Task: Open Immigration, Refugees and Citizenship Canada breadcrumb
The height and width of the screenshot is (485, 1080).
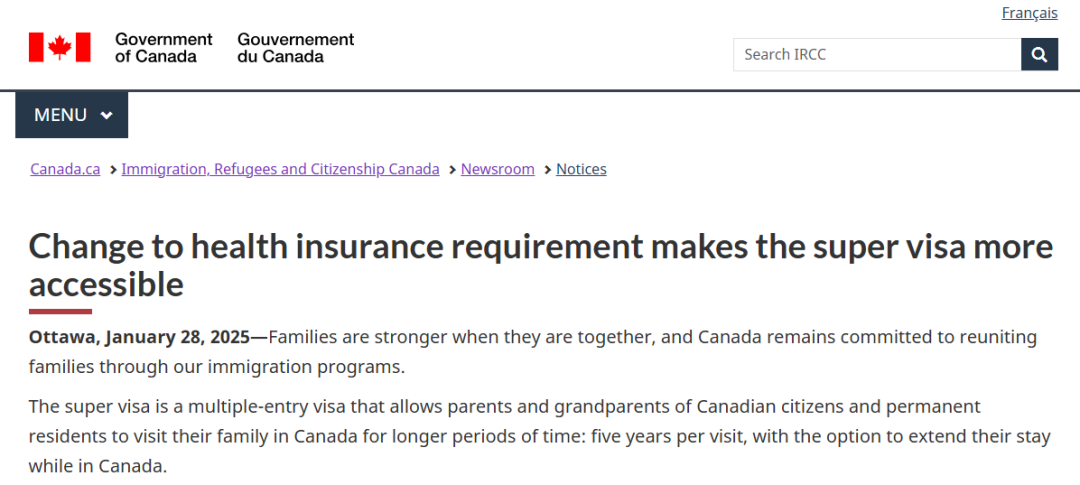Action: tap(280, 169)
